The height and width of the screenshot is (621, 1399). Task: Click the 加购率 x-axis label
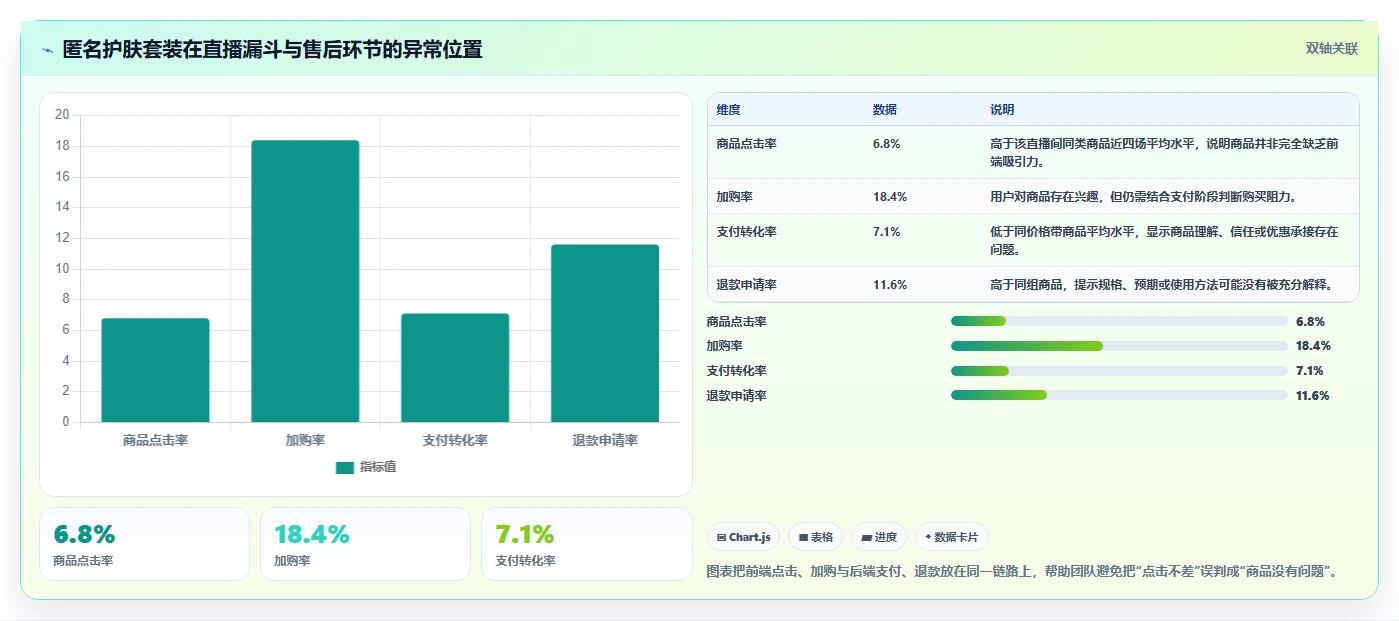point(305,440)
